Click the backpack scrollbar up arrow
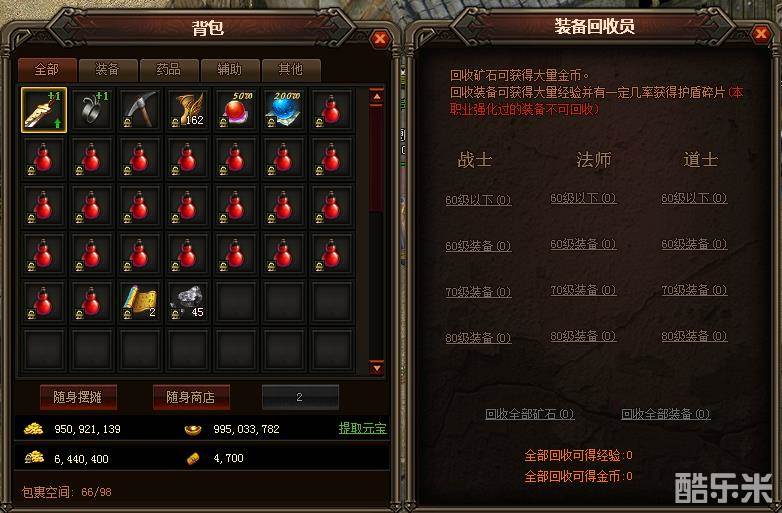 [x=377, y=96]
